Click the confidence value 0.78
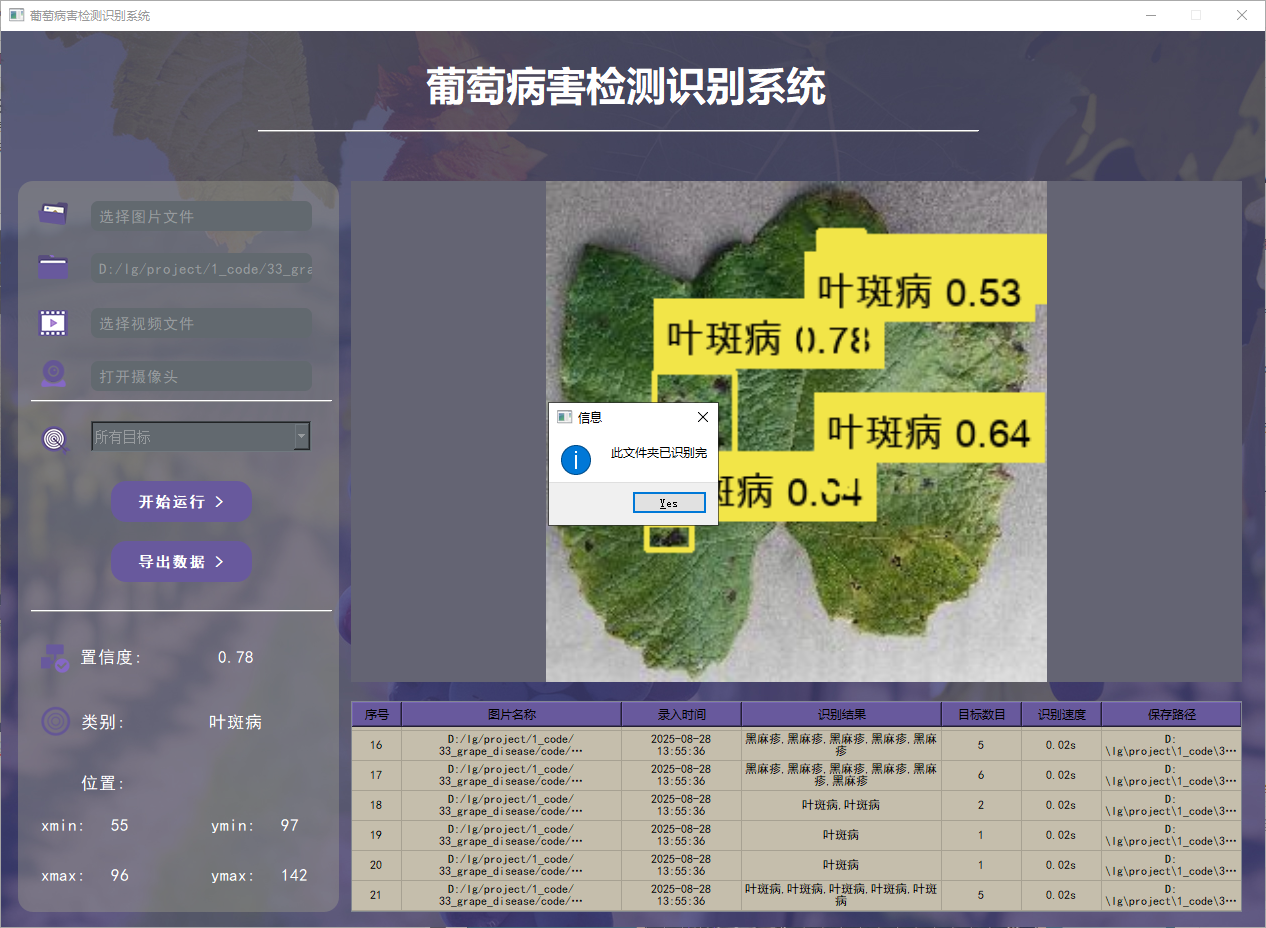 [235, 657]
